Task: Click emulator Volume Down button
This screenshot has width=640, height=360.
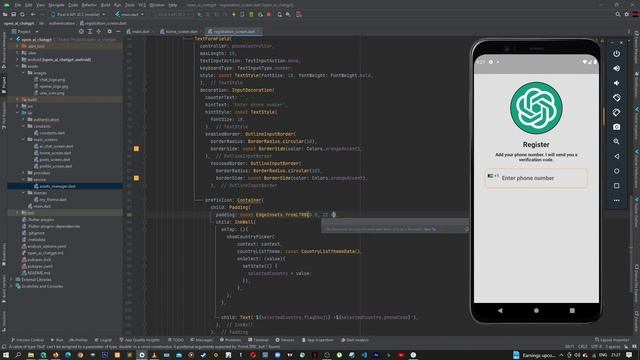Action: (x=616, y=83)
